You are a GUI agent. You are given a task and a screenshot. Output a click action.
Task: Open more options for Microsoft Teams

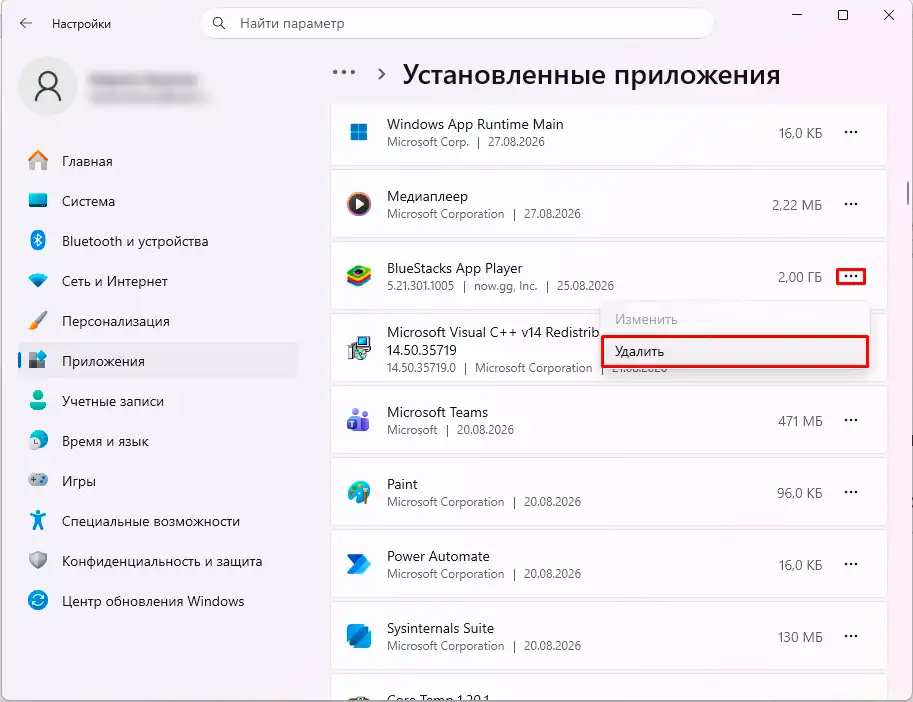[851, 420]
